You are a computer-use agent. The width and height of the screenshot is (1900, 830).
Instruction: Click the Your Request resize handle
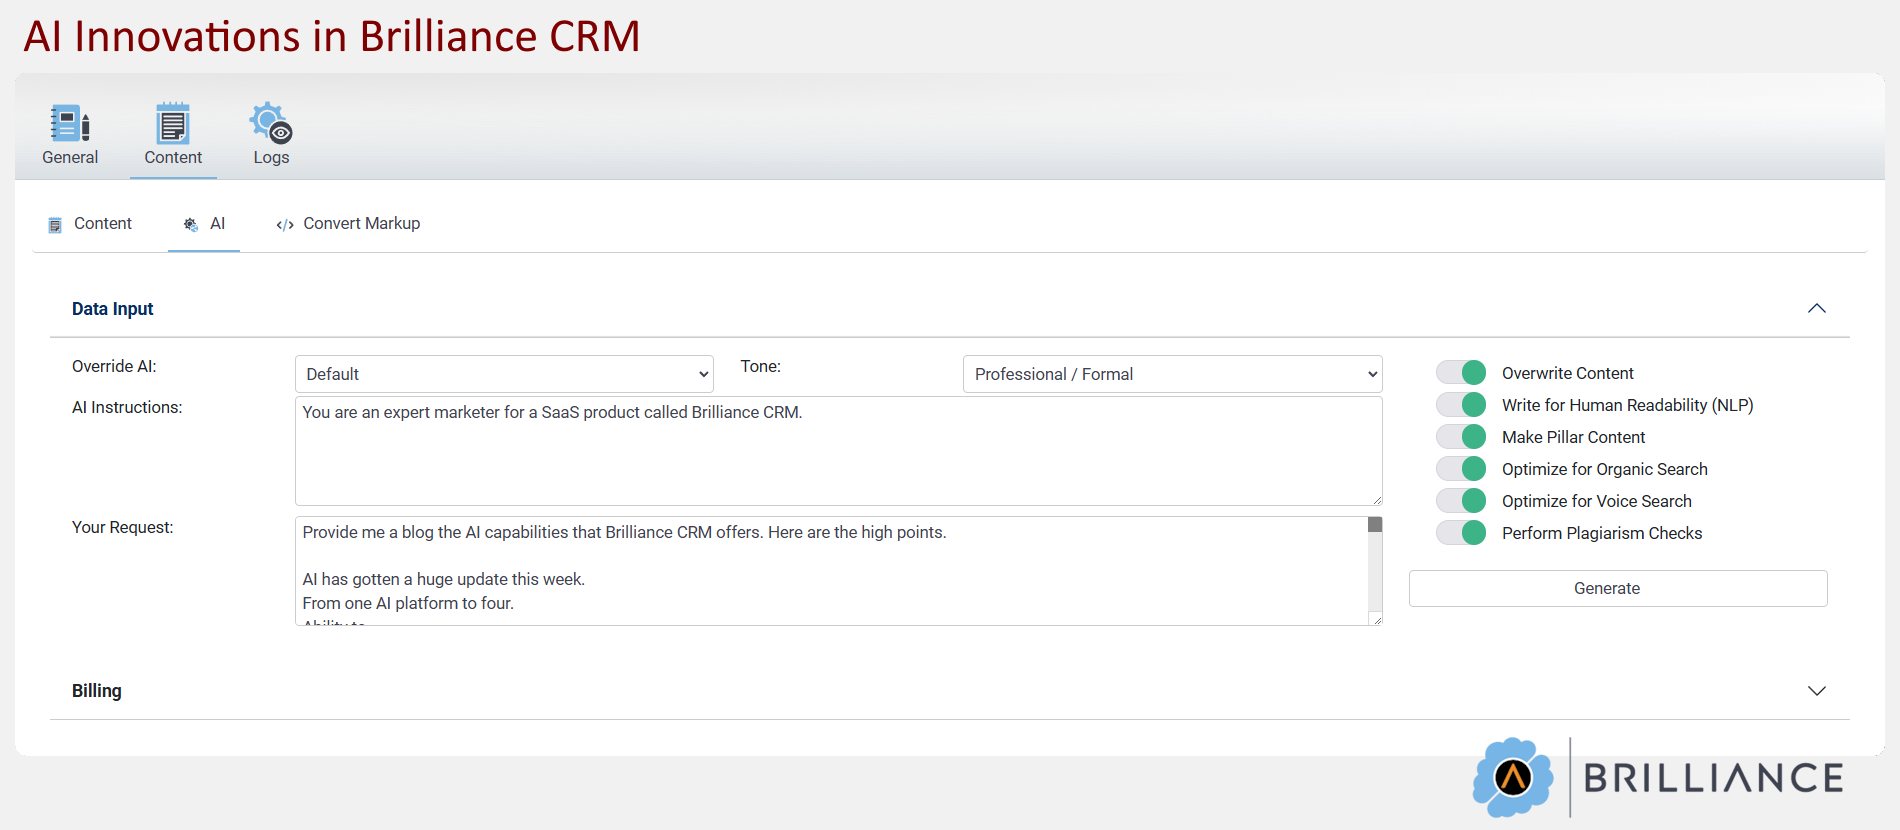pyautogui.click(x=1377, y=620)
